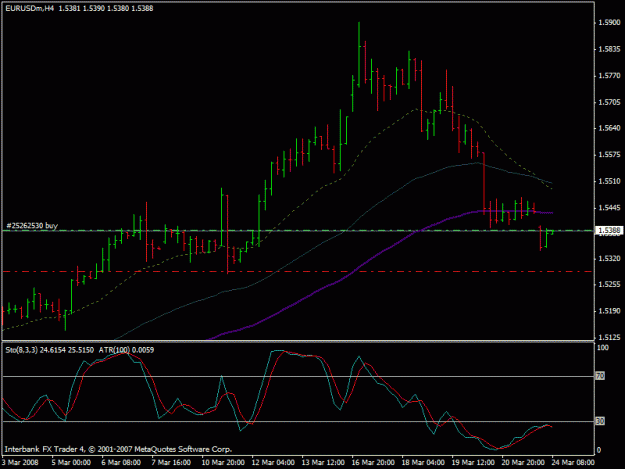Click the 1.5835 price axis label
625x469 pixels.
tap(609, 49)
